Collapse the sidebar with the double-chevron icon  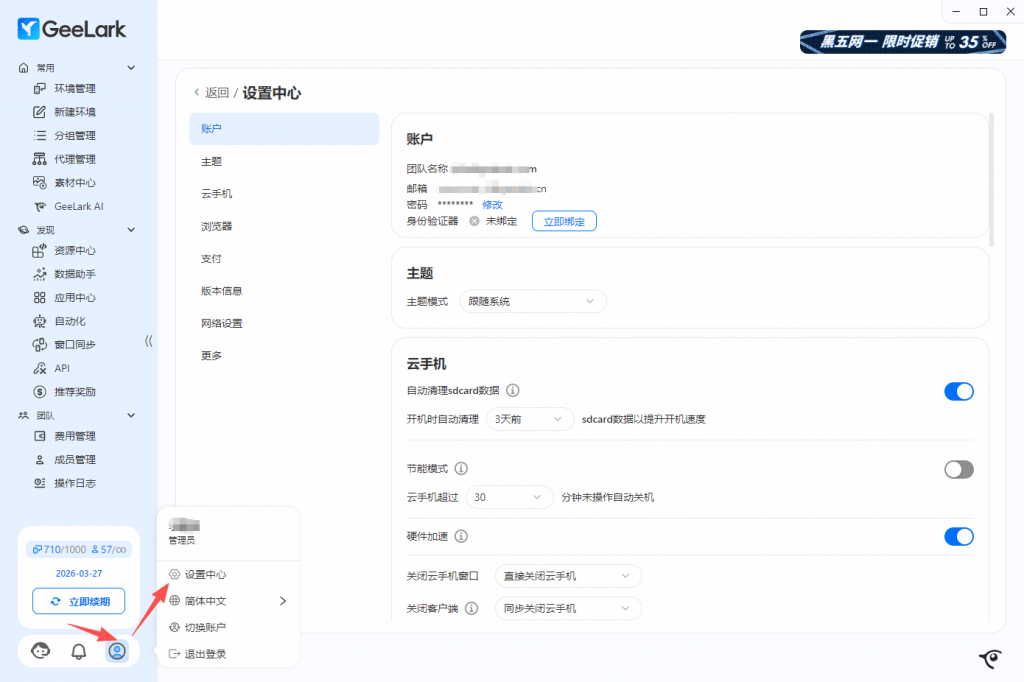click(x=149, y=341)
